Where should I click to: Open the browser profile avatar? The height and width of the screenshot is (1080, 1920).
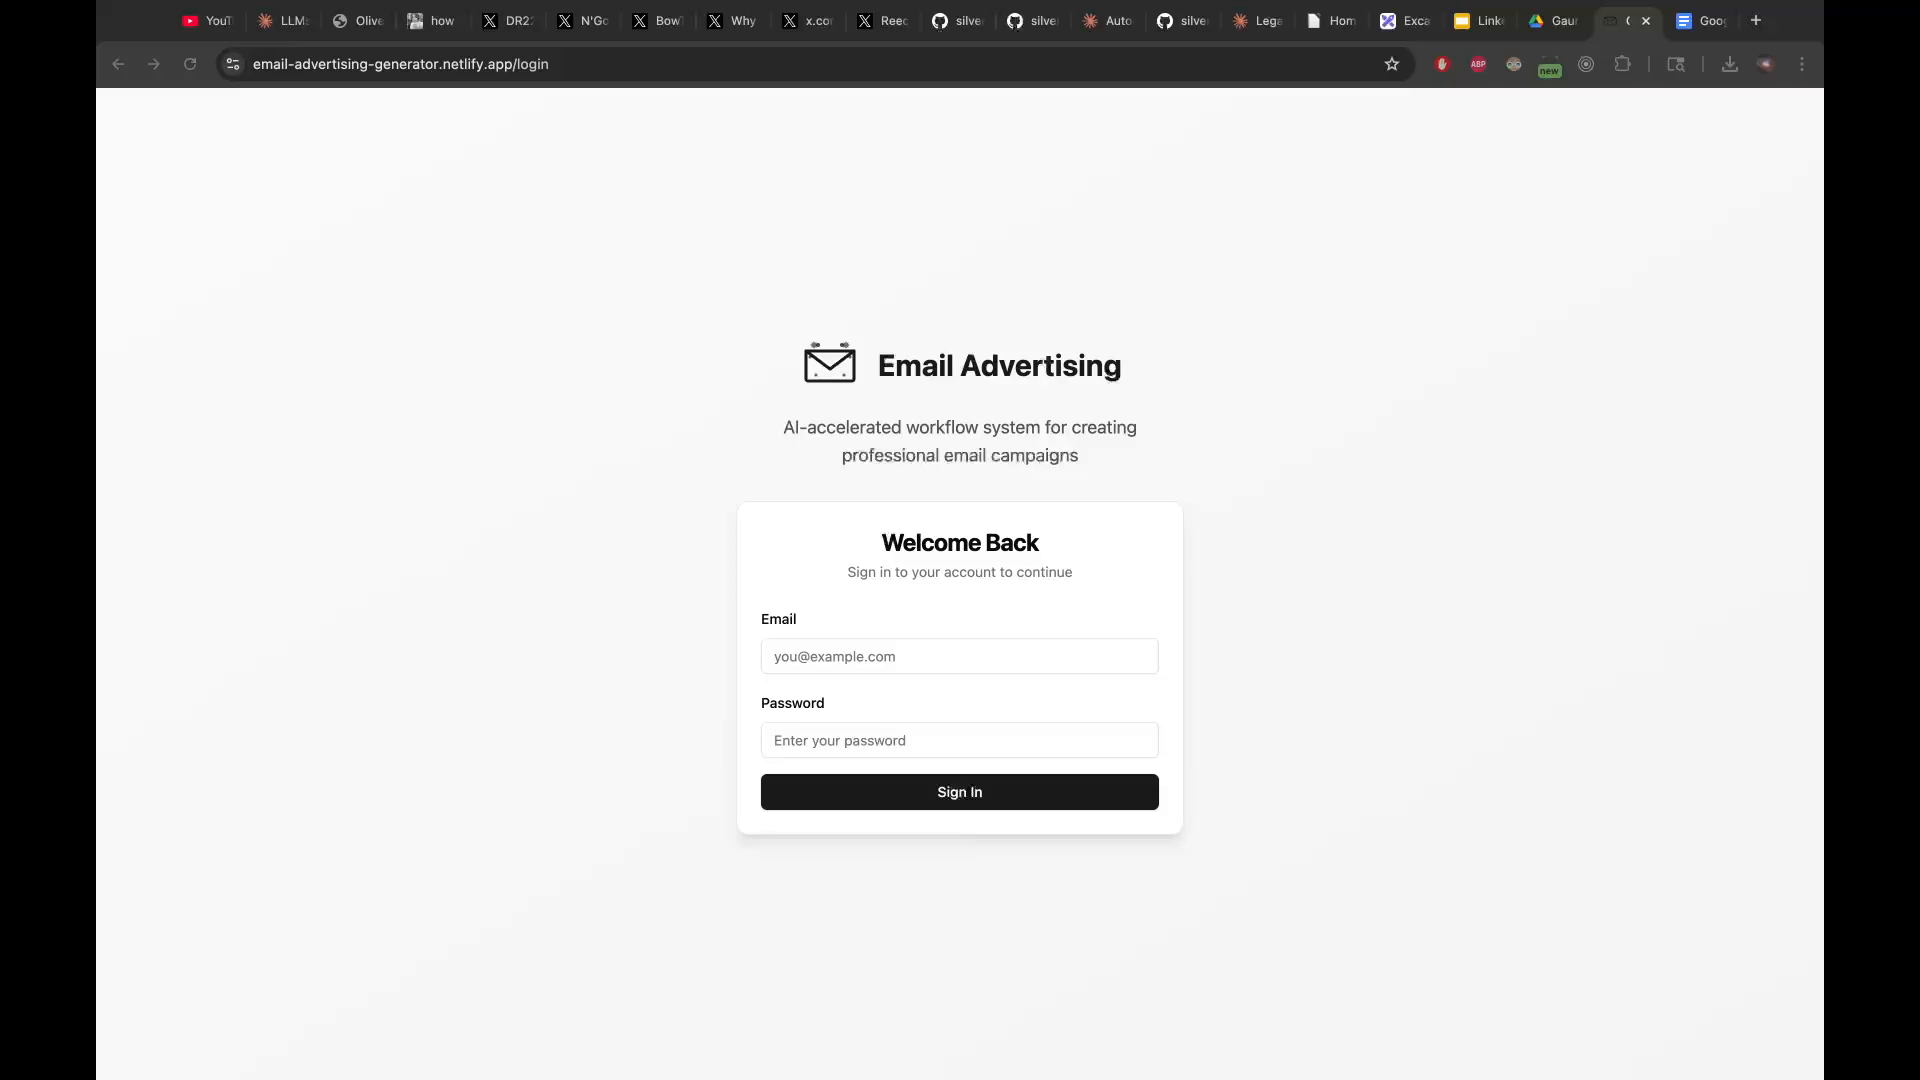tap(1765, 64)
